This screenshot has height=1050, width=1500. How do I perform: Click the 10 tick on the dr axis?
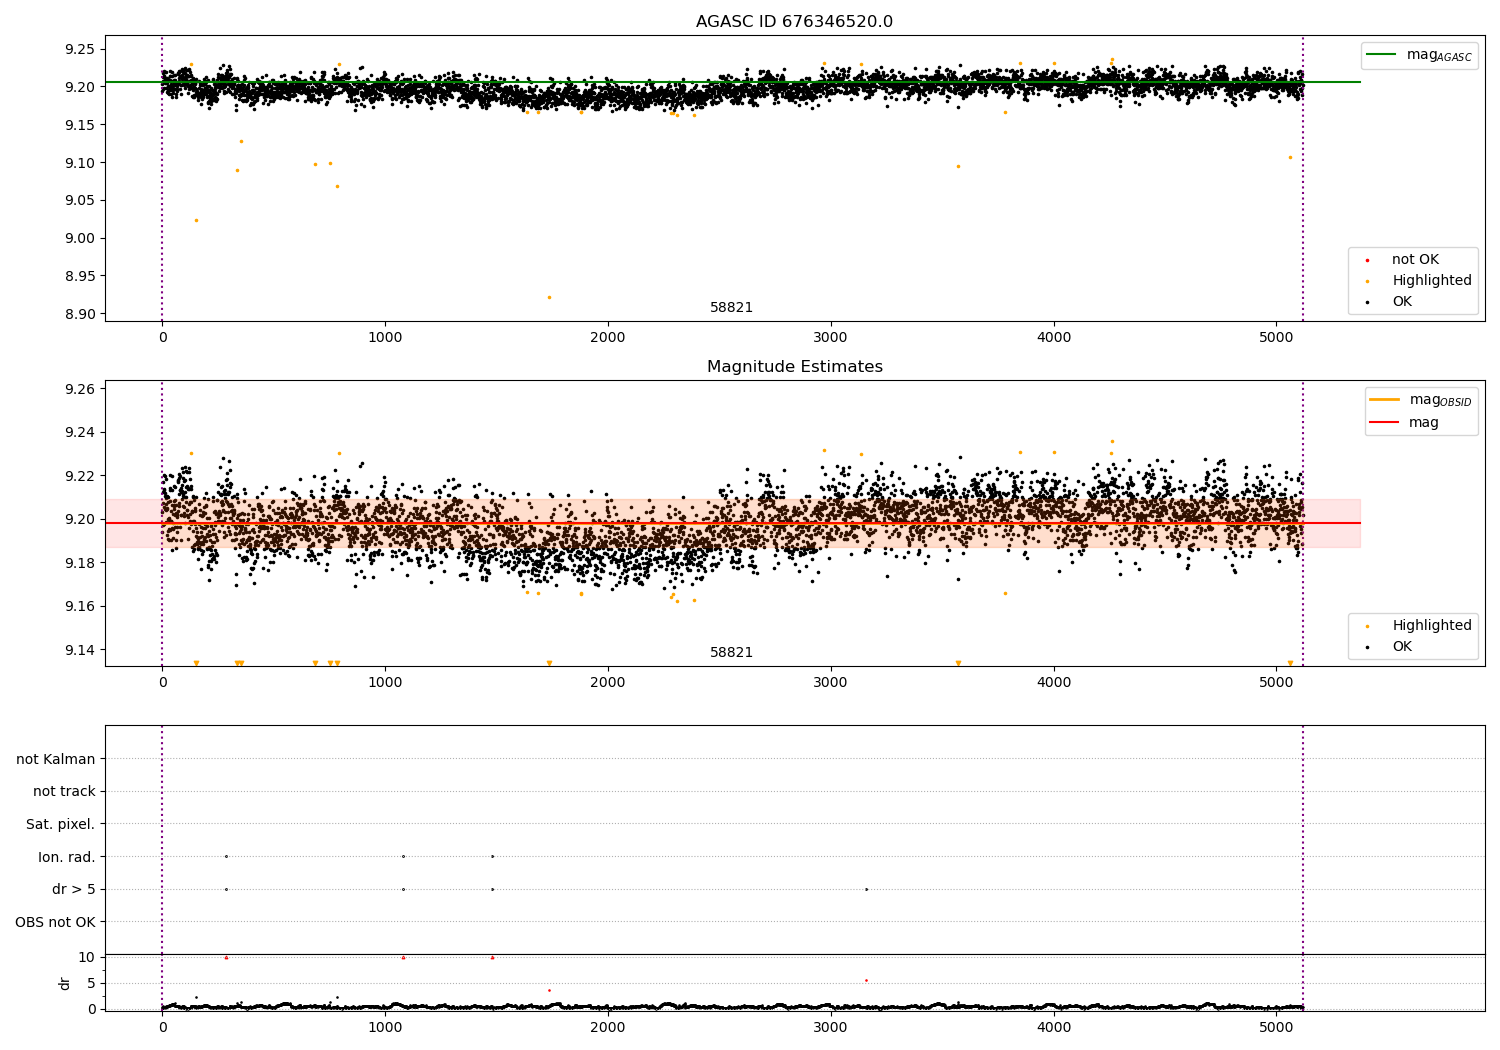pos(87,957)
